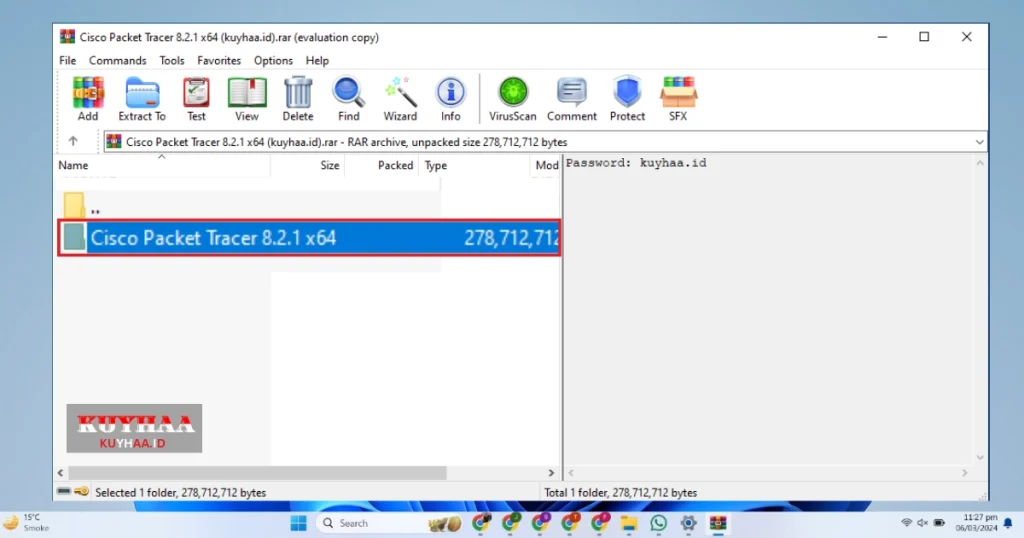Click the Wi-Fi tray icon
1024x538 pixels.
point(906,523)
